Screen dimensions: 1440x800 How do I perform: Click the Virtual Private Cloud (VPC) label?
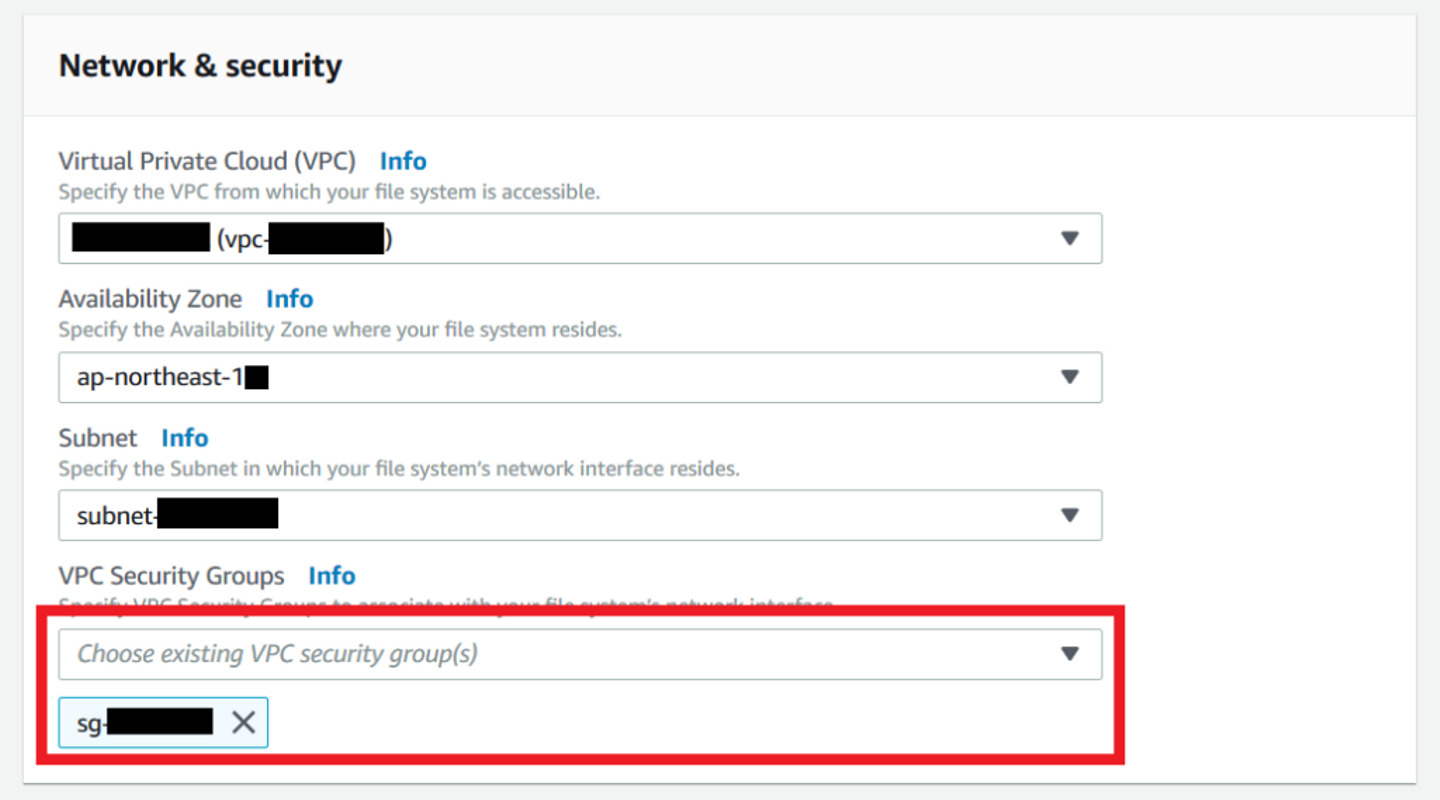point(207,161)
